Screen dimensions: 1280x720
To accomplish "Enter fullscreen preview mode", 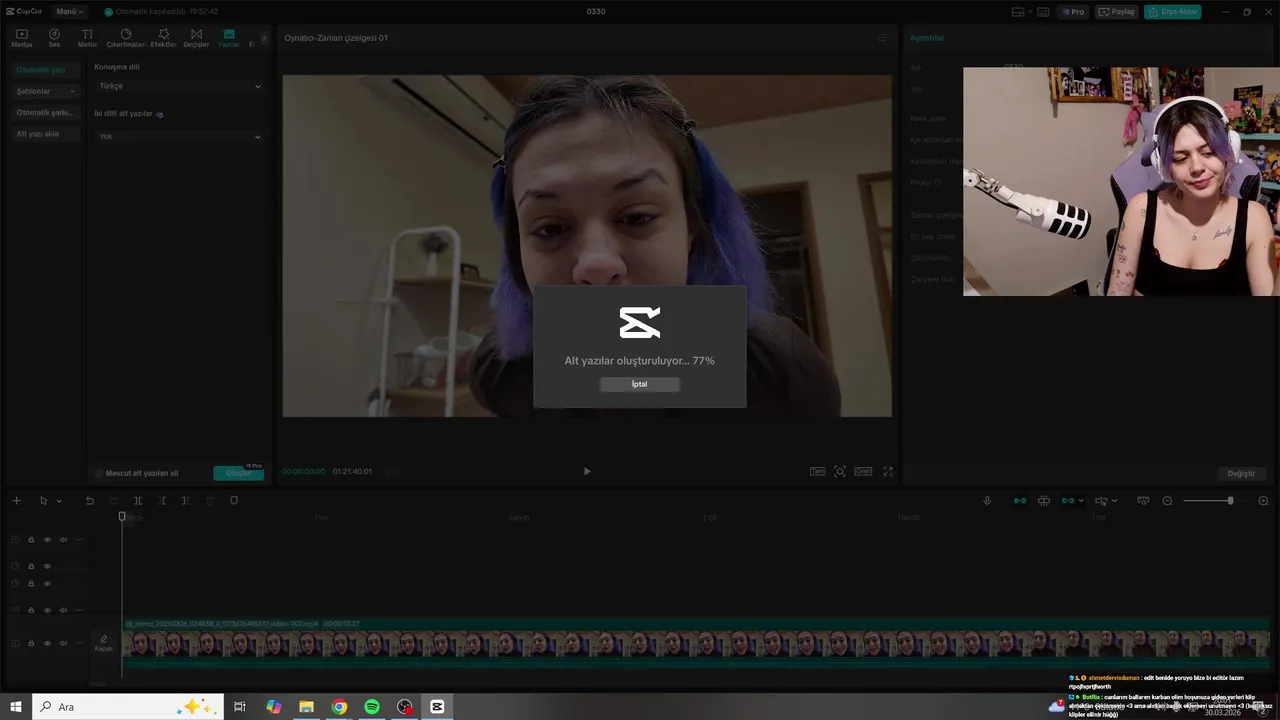I will [x=887, y=471].
